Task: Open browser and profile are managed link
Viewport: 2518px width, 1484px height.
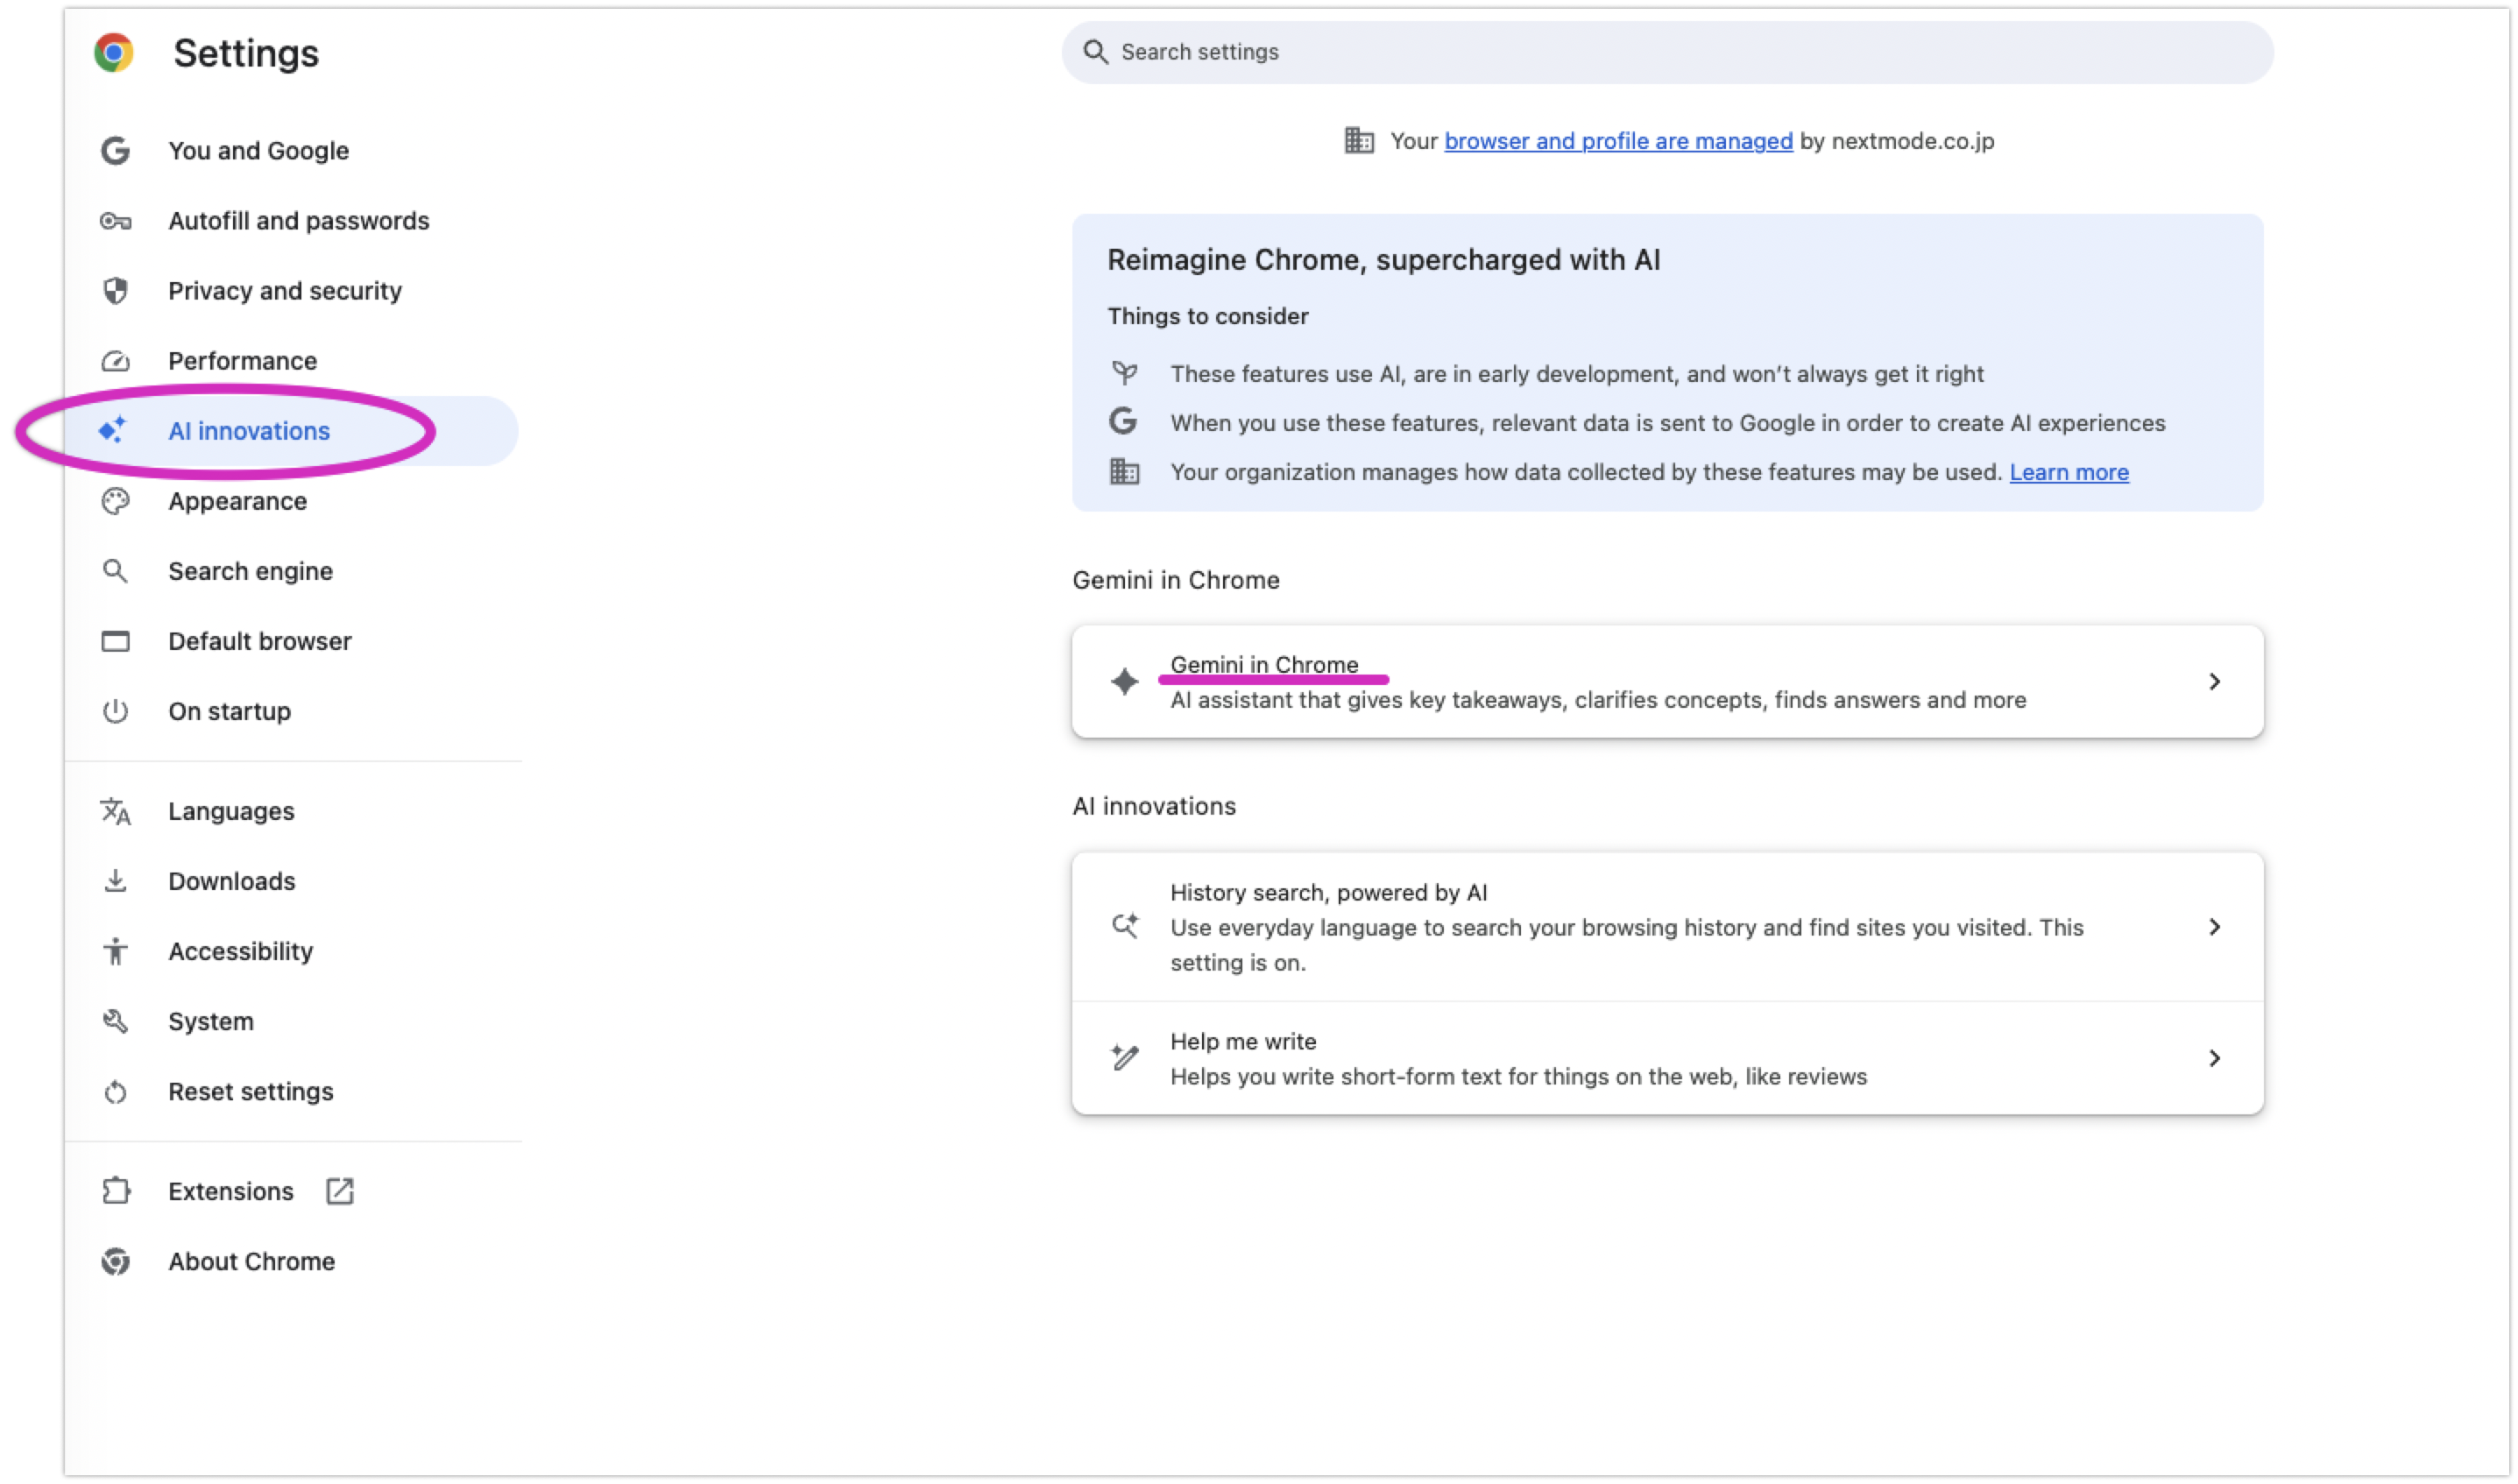Action: coord(1618,141)
